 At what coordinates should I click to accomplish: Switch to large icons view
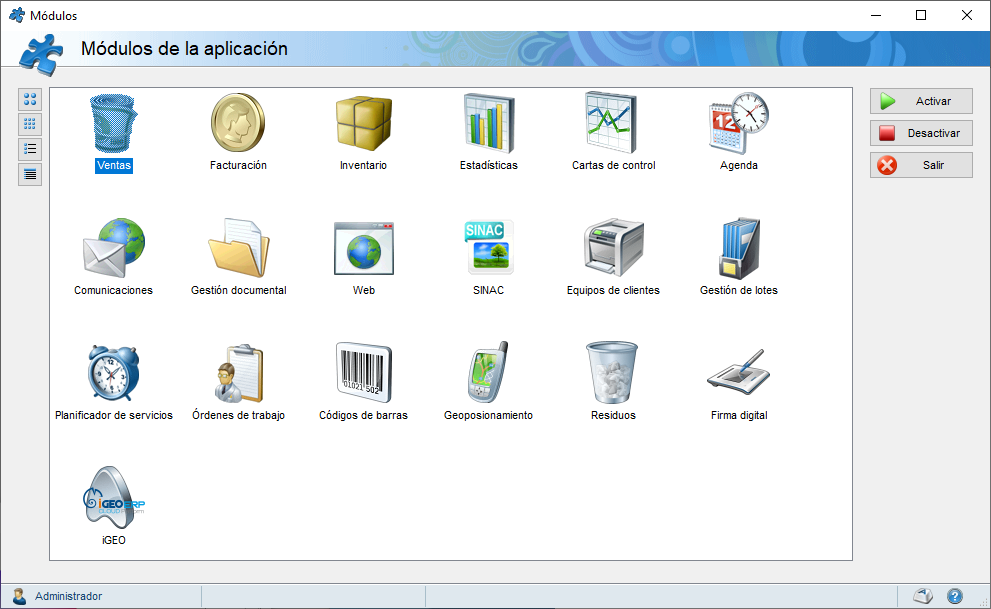click(x=30, y=99)
